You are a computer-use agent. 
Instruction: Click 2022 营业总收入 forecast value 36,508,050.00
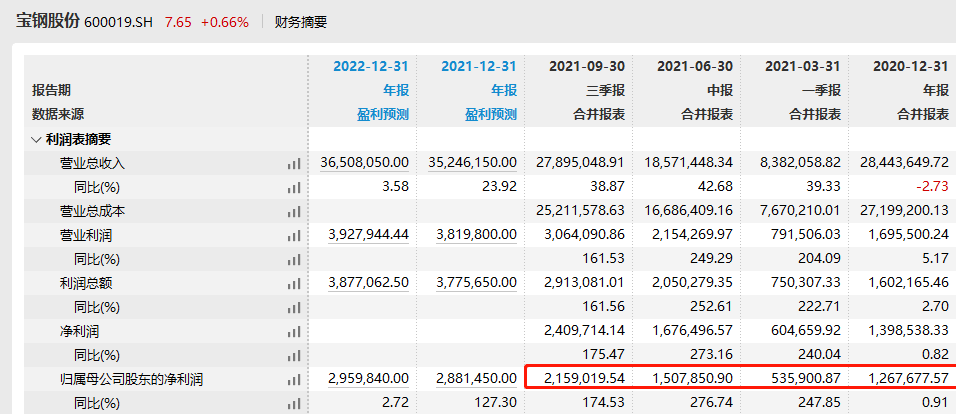point(365,163)
